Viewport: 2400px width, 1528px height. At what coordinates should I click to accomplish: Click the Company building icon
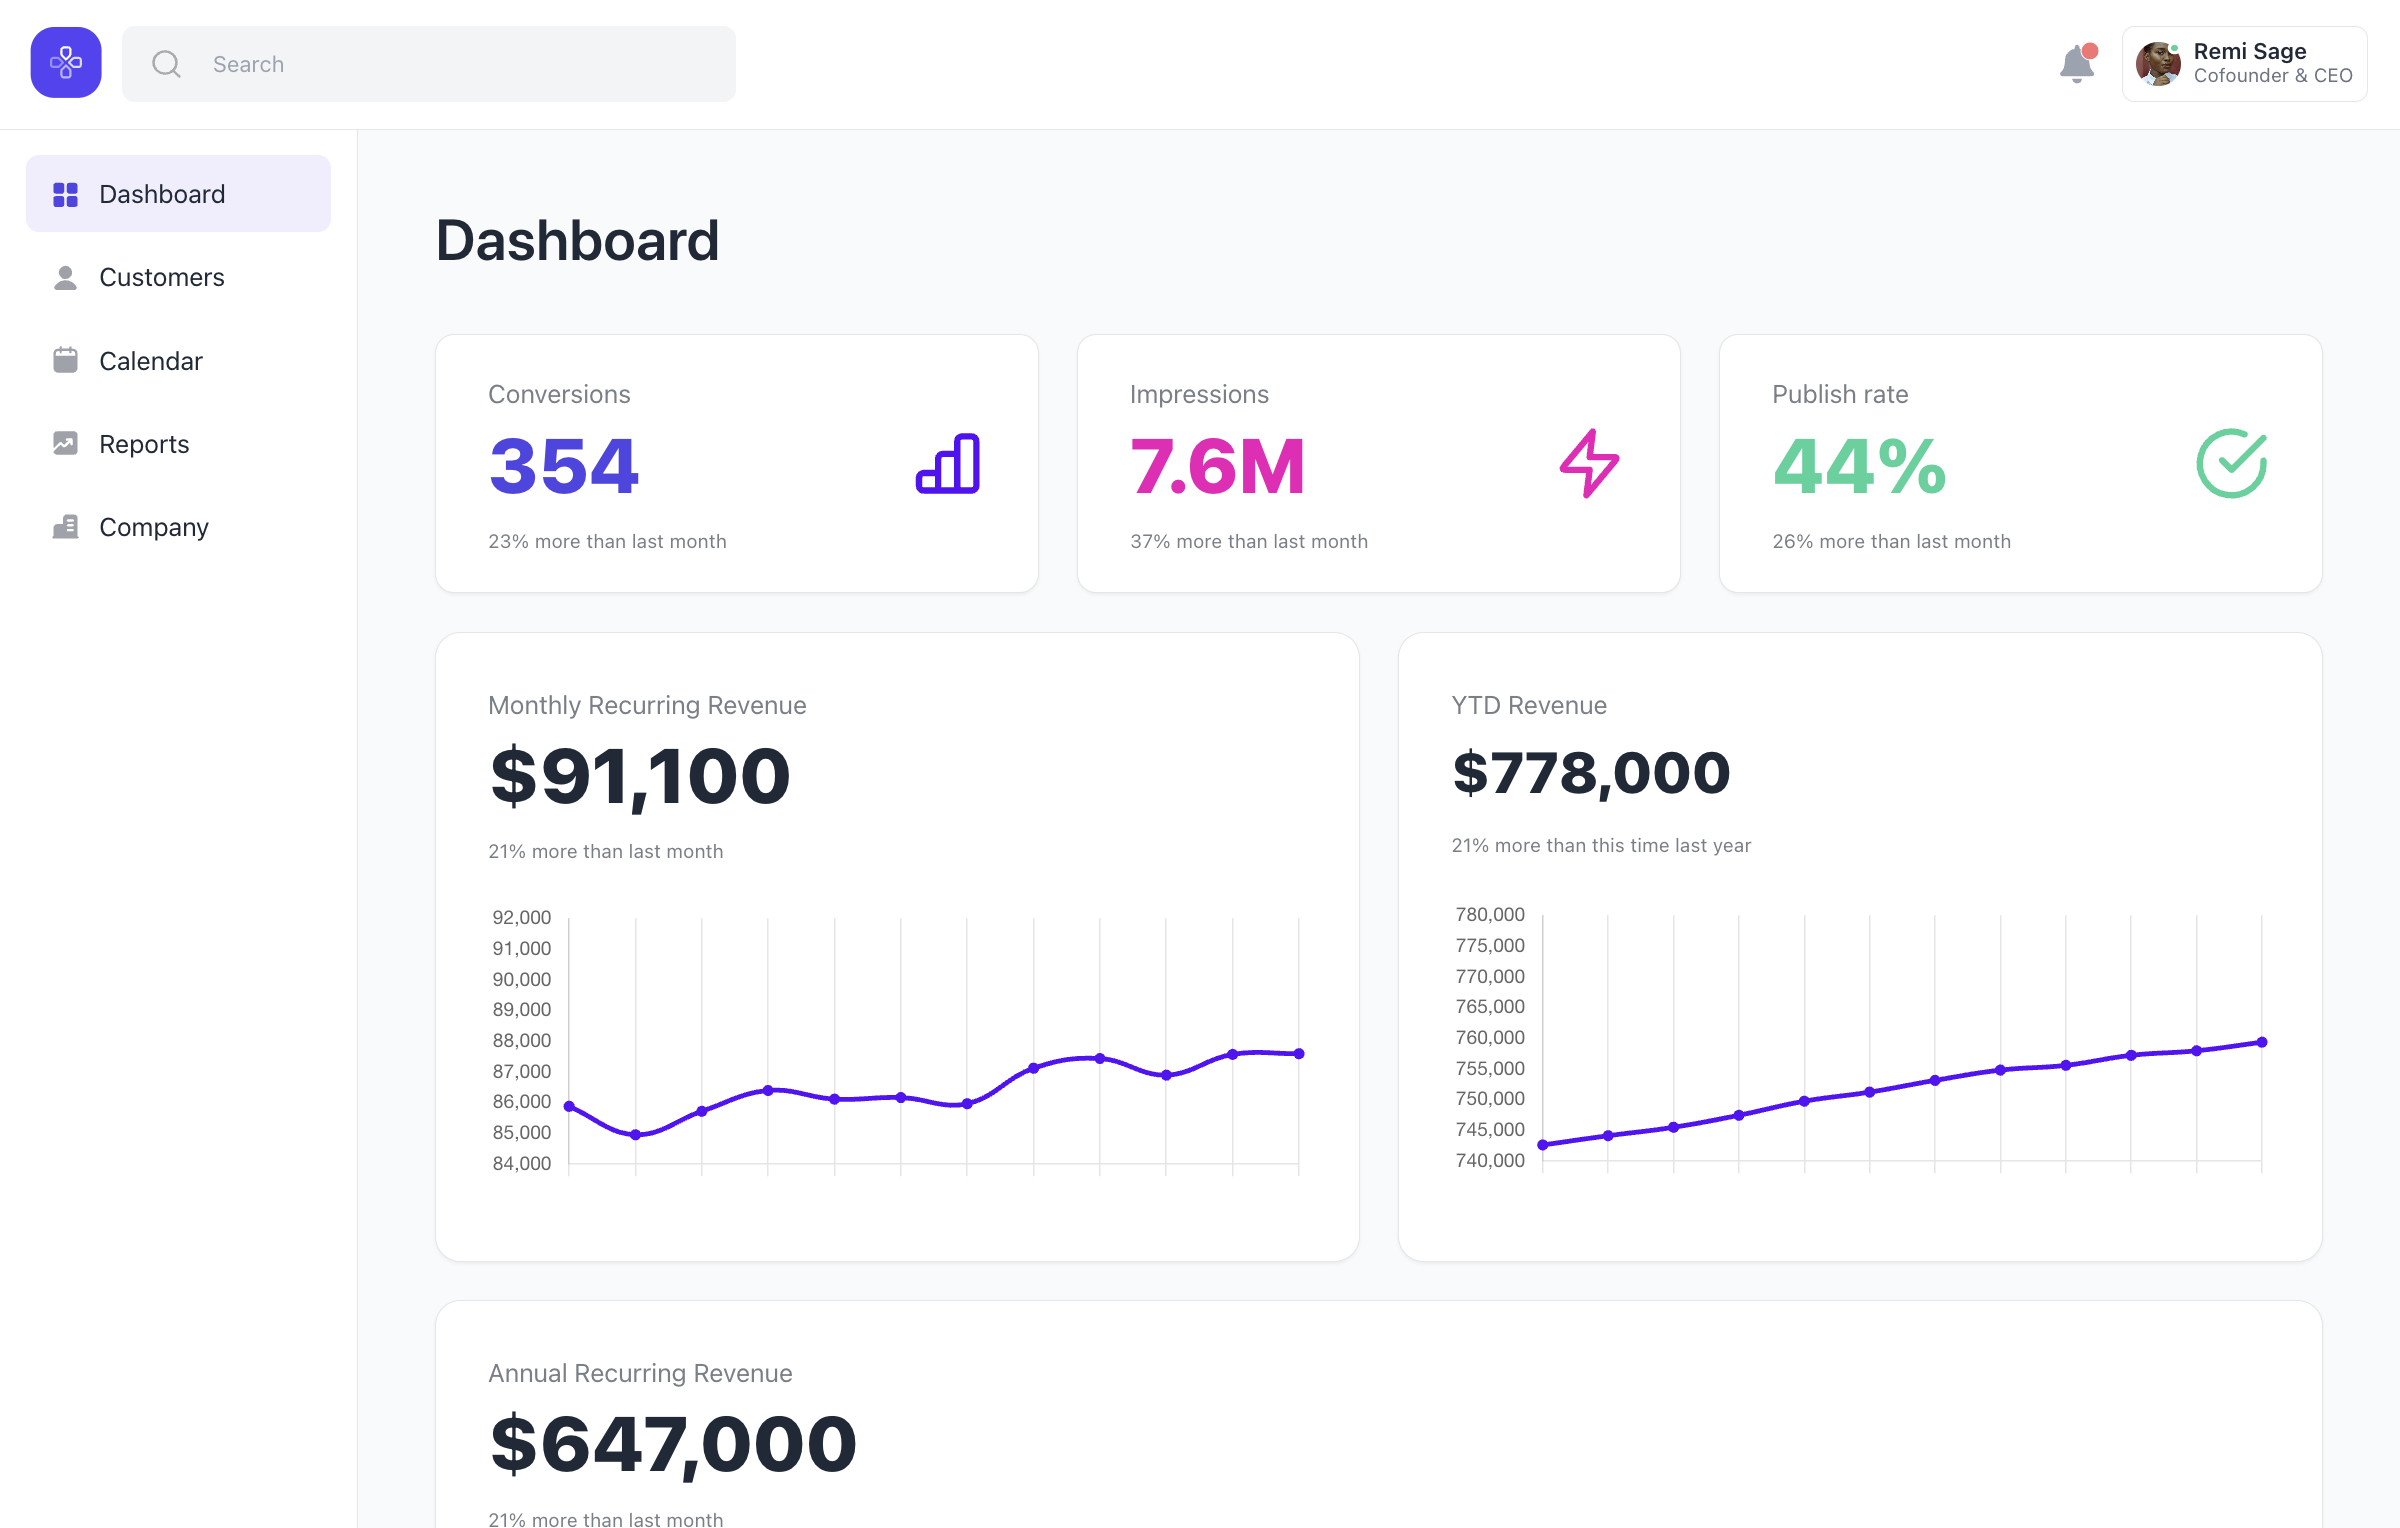coord(66,526)
